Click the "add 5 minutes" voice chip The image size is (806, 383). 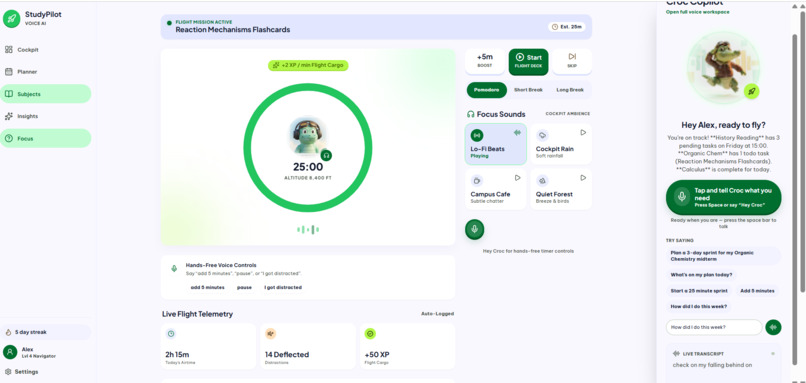click(208, 287)
